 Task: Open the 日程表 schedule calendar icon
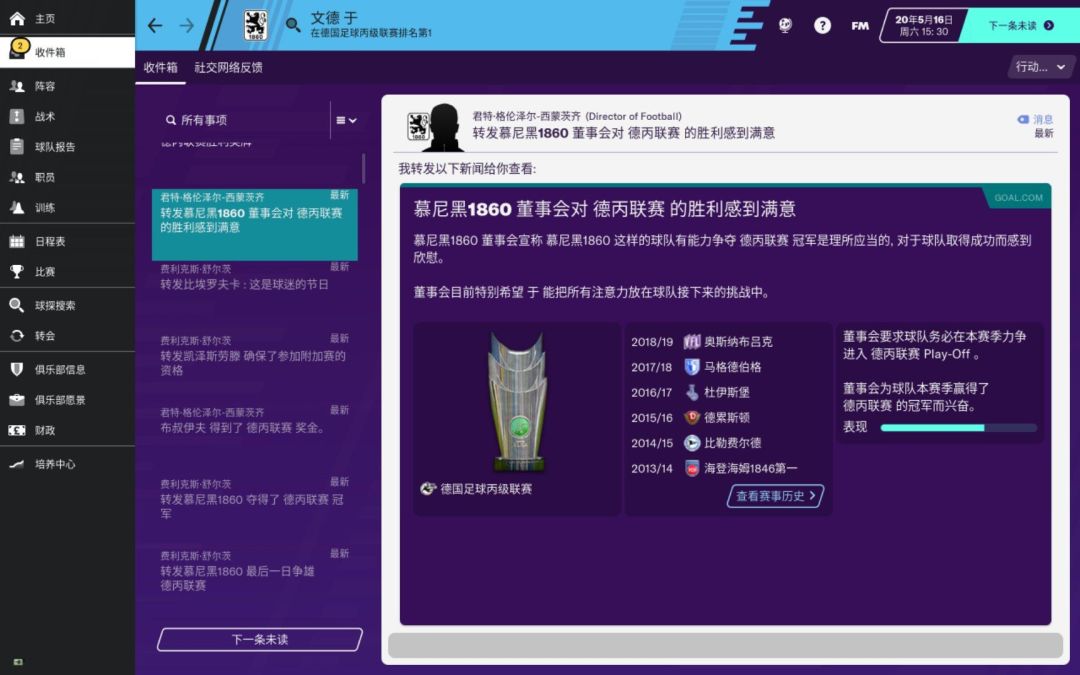(17, 241)
